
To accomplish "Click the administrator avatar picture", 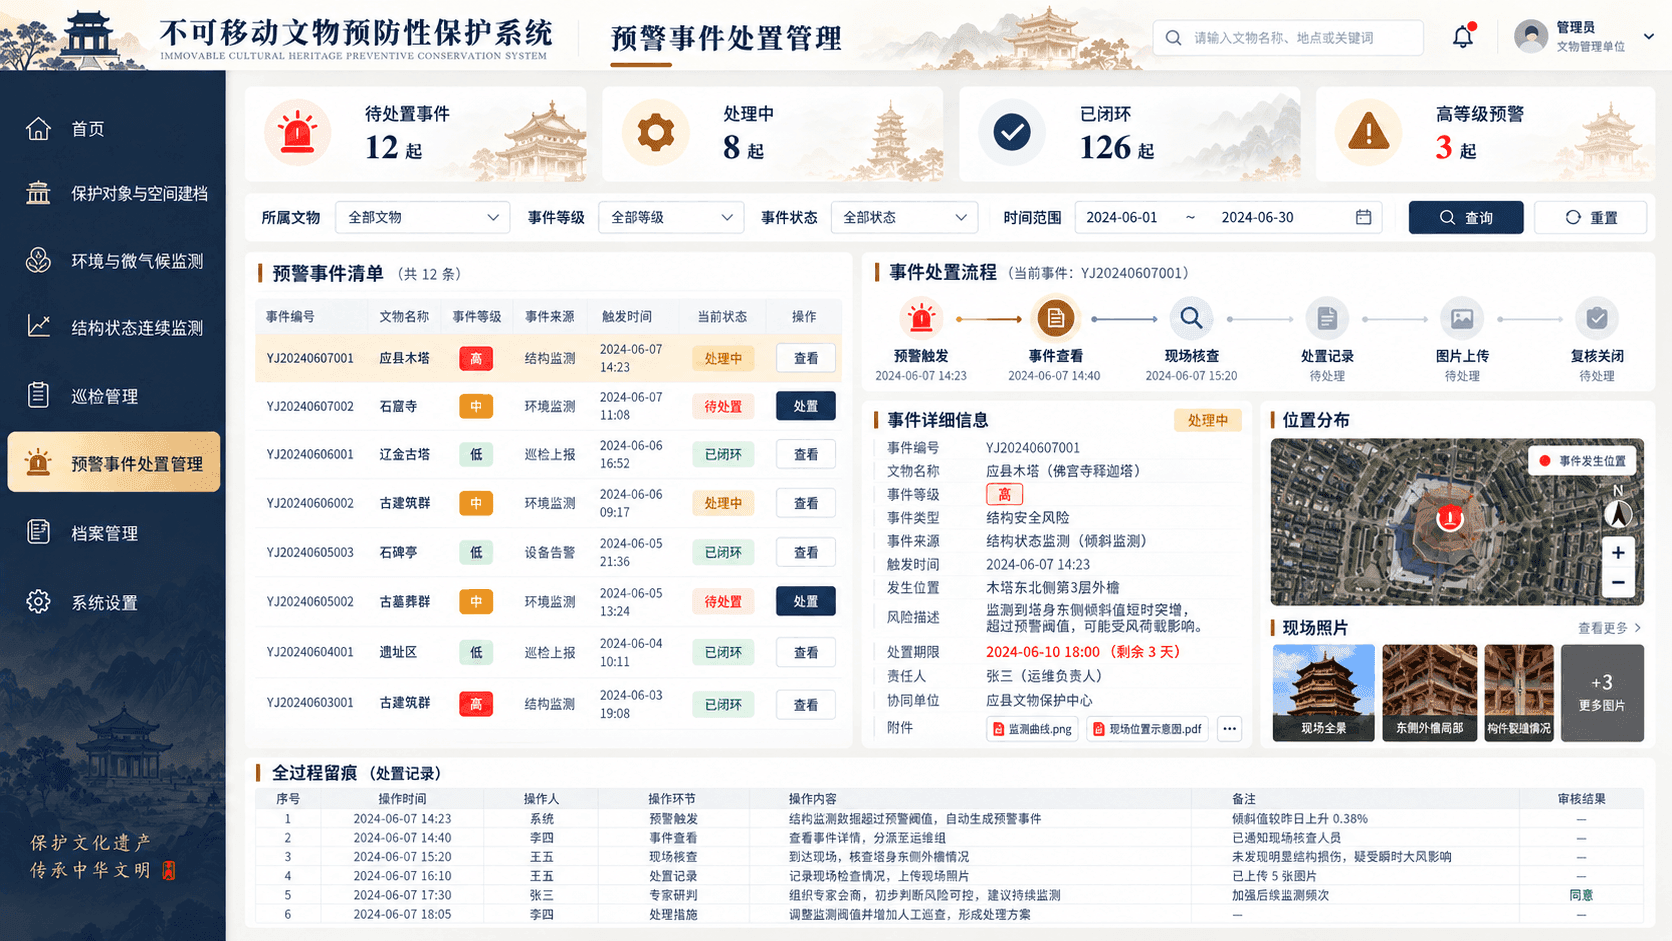I will coord(1531,37).
